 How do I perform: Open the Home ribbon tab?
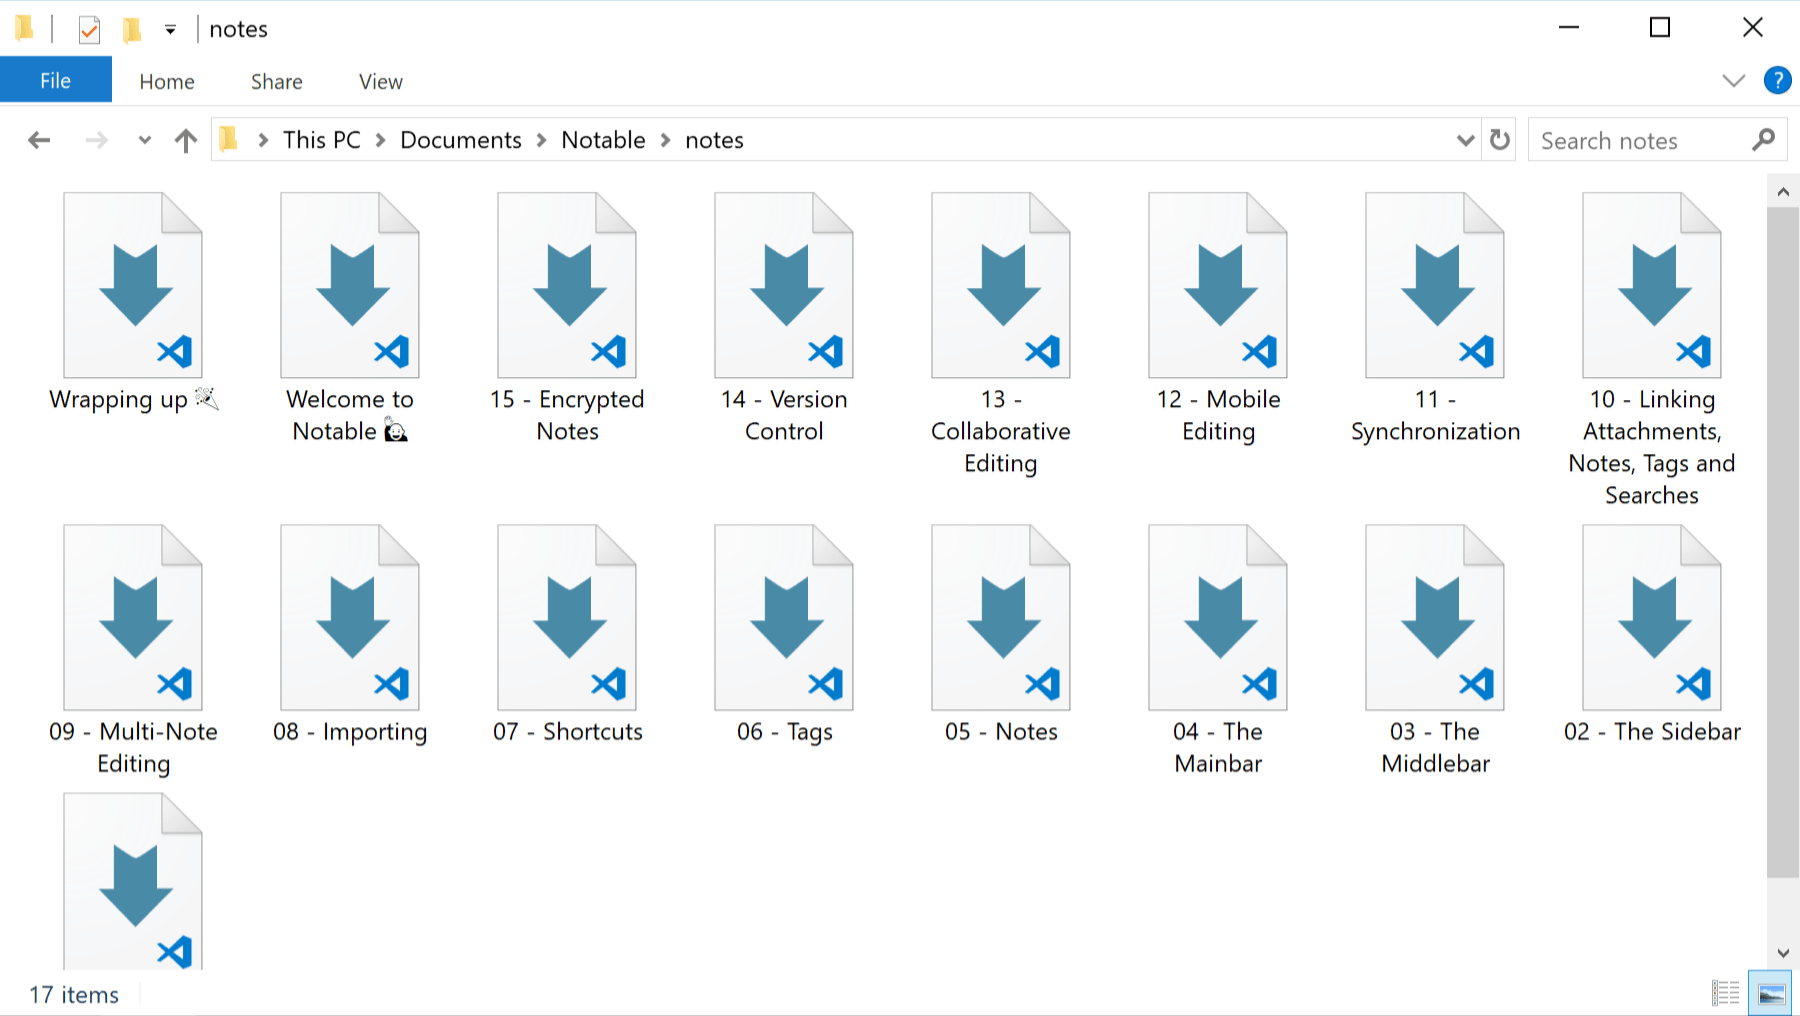tap(167, 81)
